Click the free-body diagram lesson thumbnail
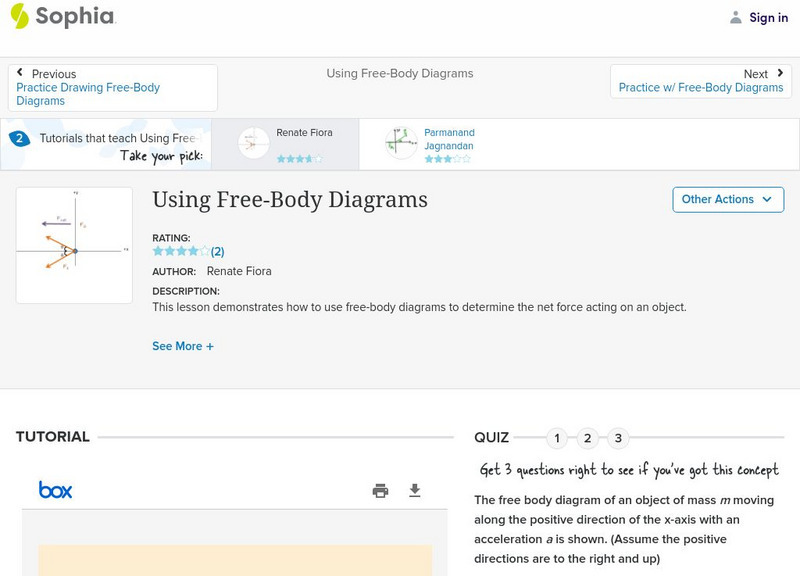This screenshot has width=800, height=576. coord(74,245)
